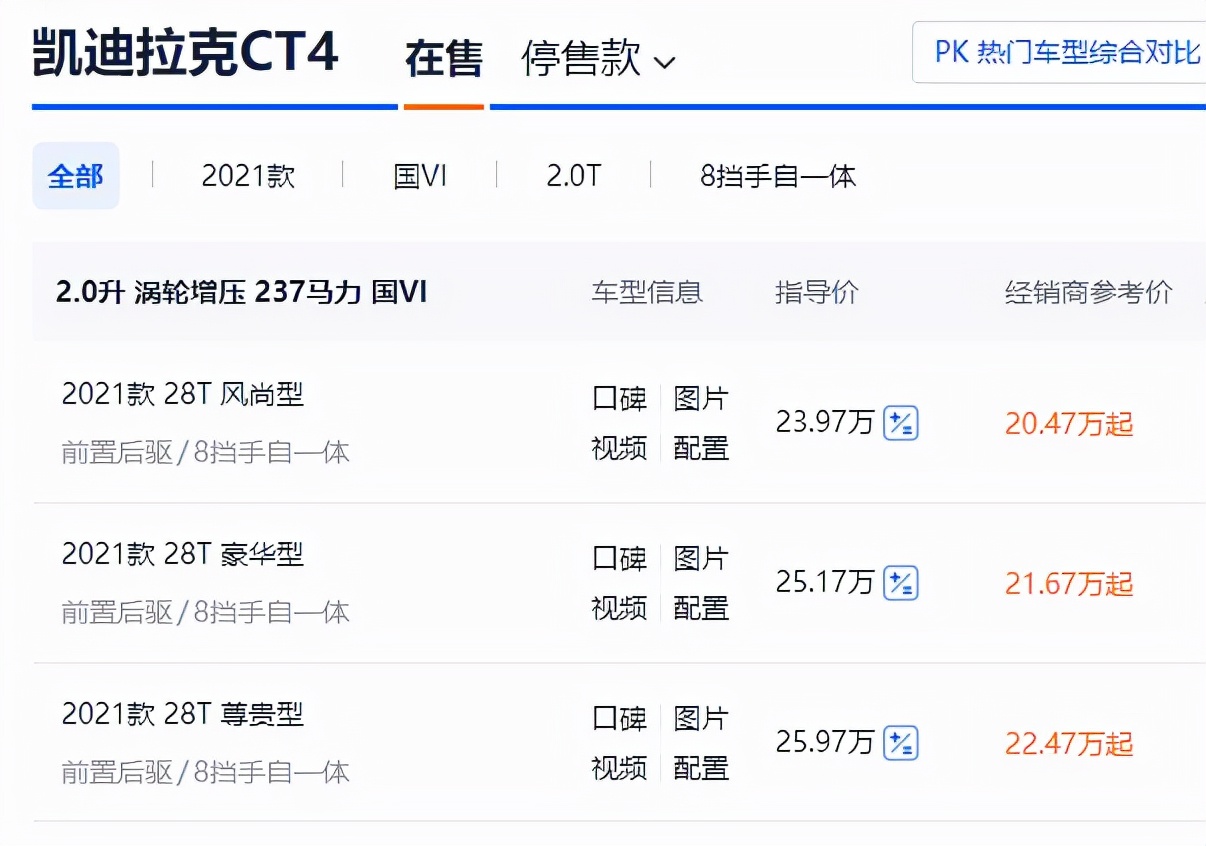
Task: Expand the 停售款 dropdown
Action: tap(598, 58)
